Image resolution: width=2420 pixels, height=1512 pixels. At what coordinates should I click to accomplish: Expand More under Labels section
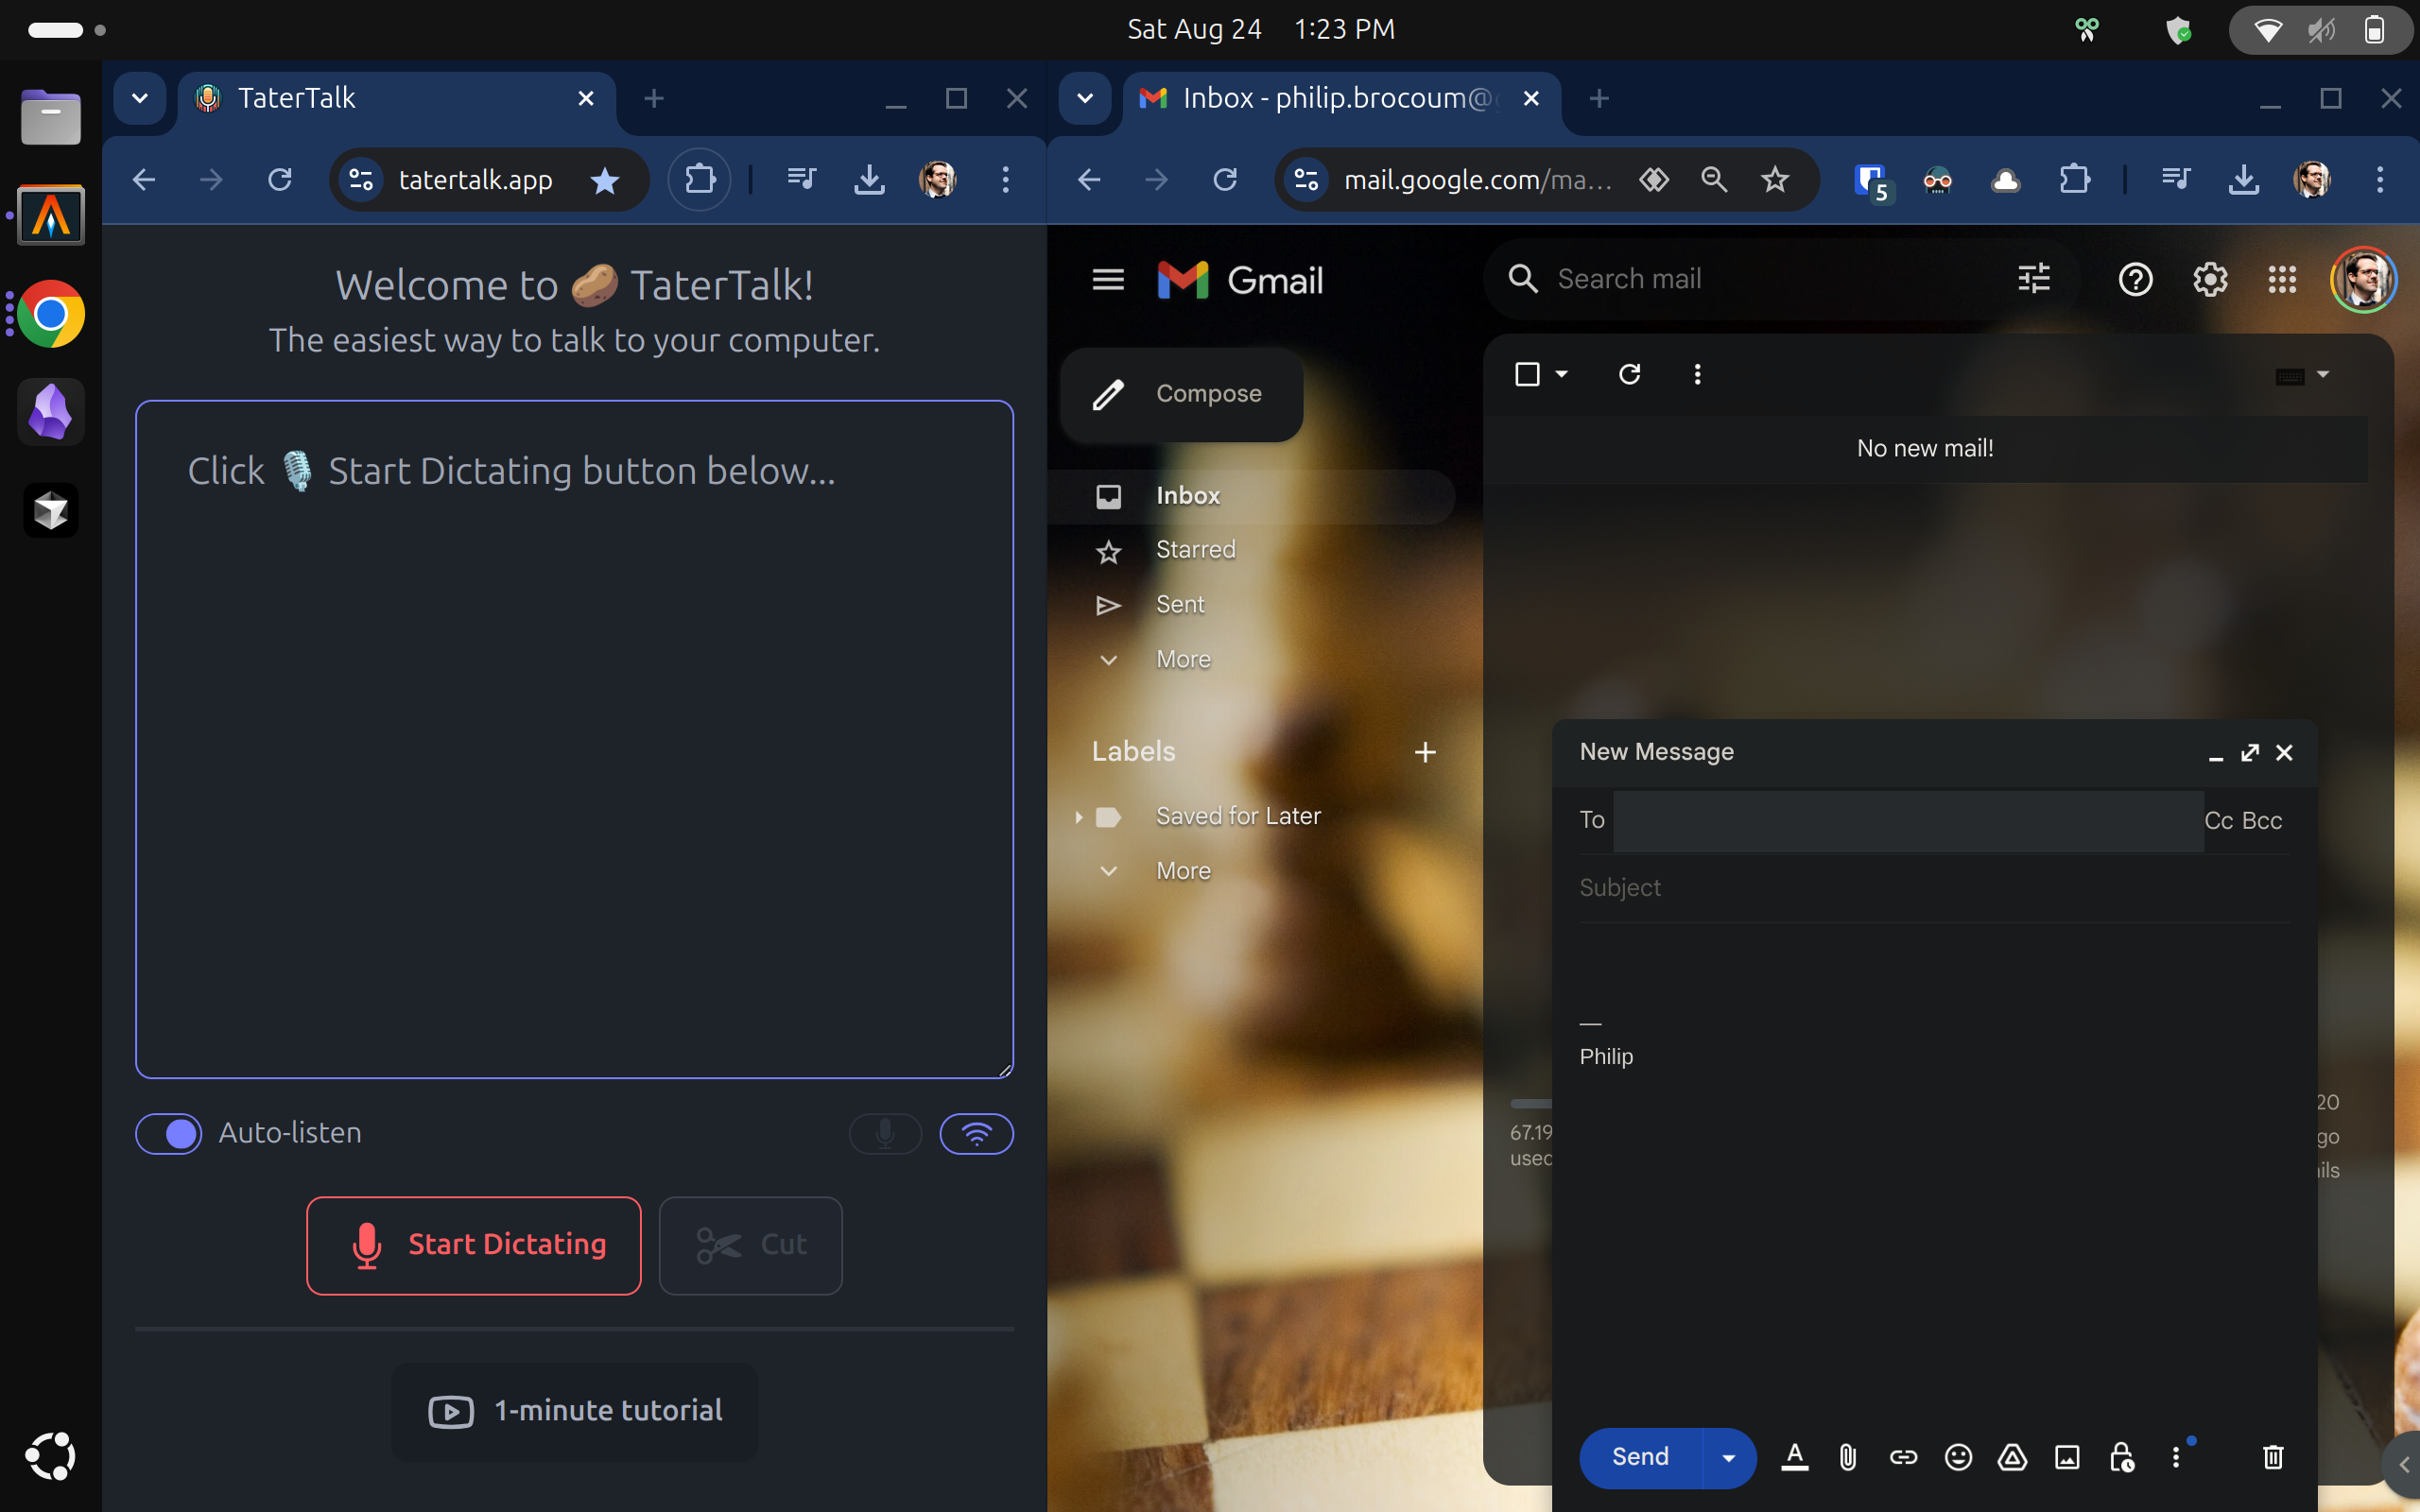click(x=1183, y=871)
